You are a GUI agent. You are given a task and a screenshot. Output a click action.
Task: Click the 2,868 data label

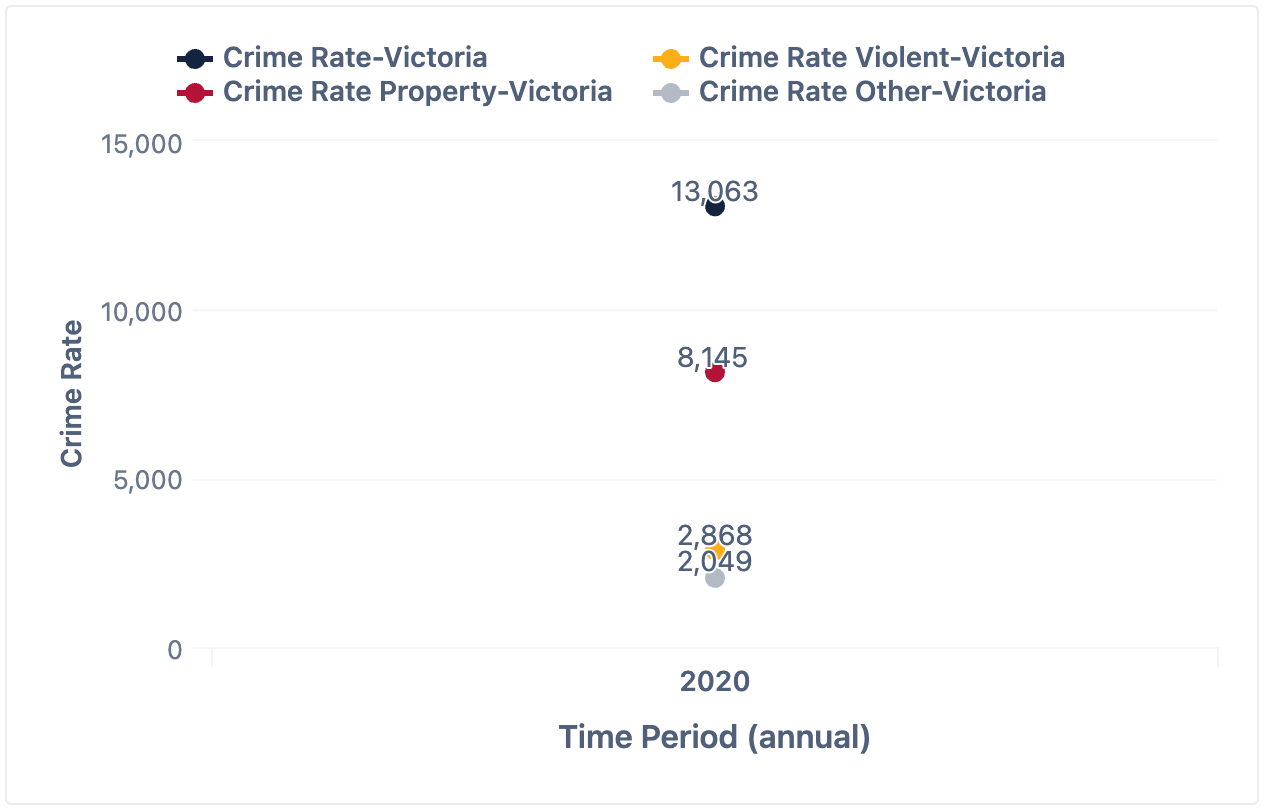coord(714,535)
